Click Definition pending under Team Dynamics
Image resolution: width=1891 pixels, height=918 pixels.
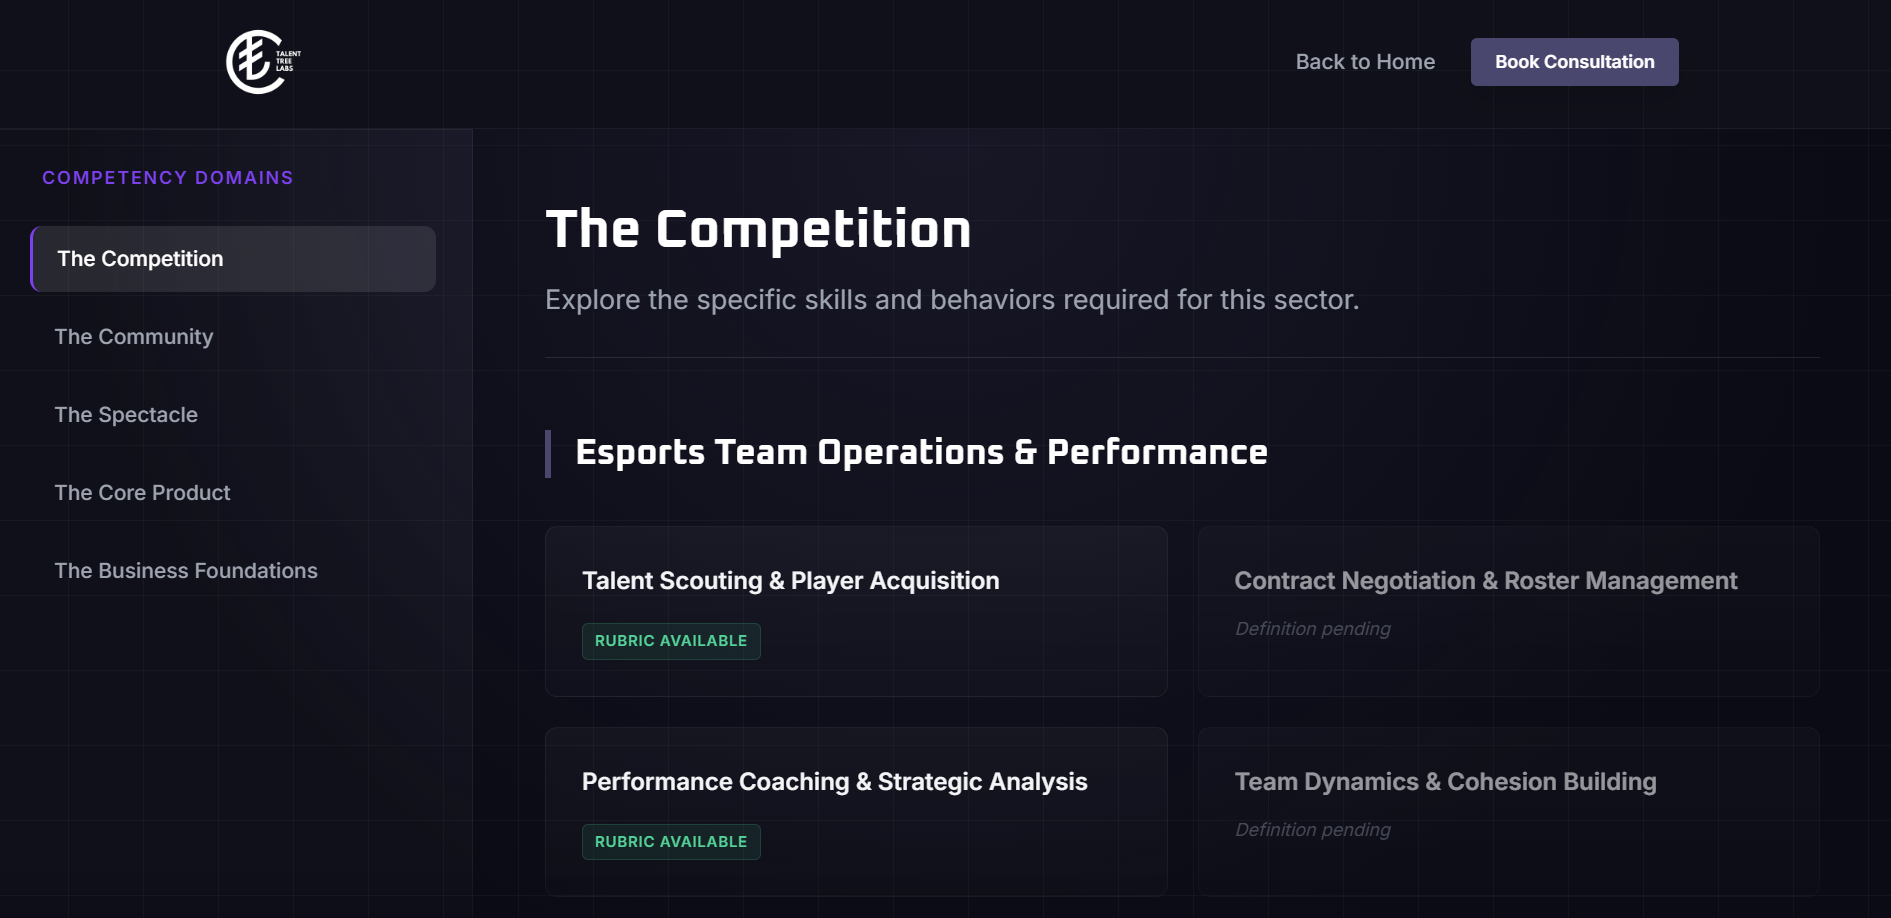(1312, 830)
